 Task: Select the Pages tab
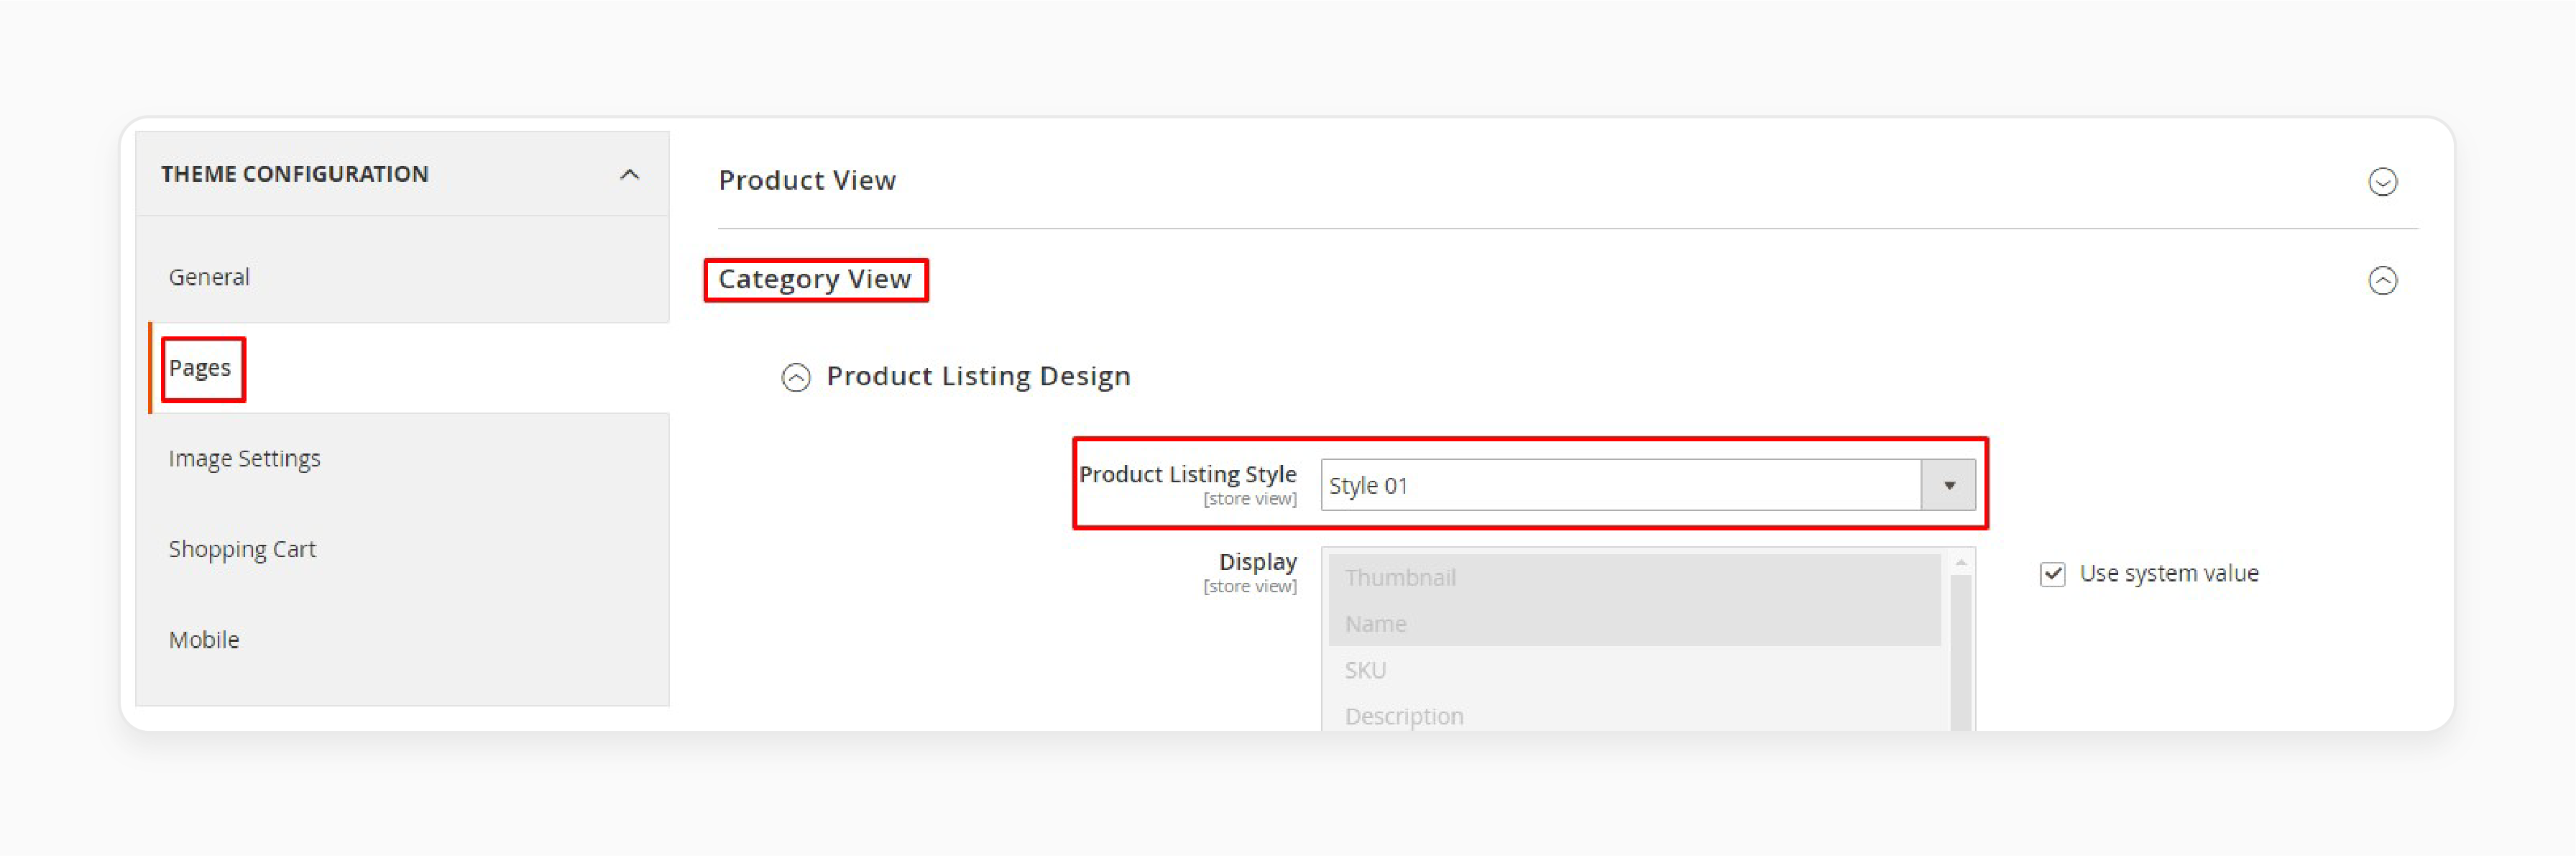coord(200,368)
